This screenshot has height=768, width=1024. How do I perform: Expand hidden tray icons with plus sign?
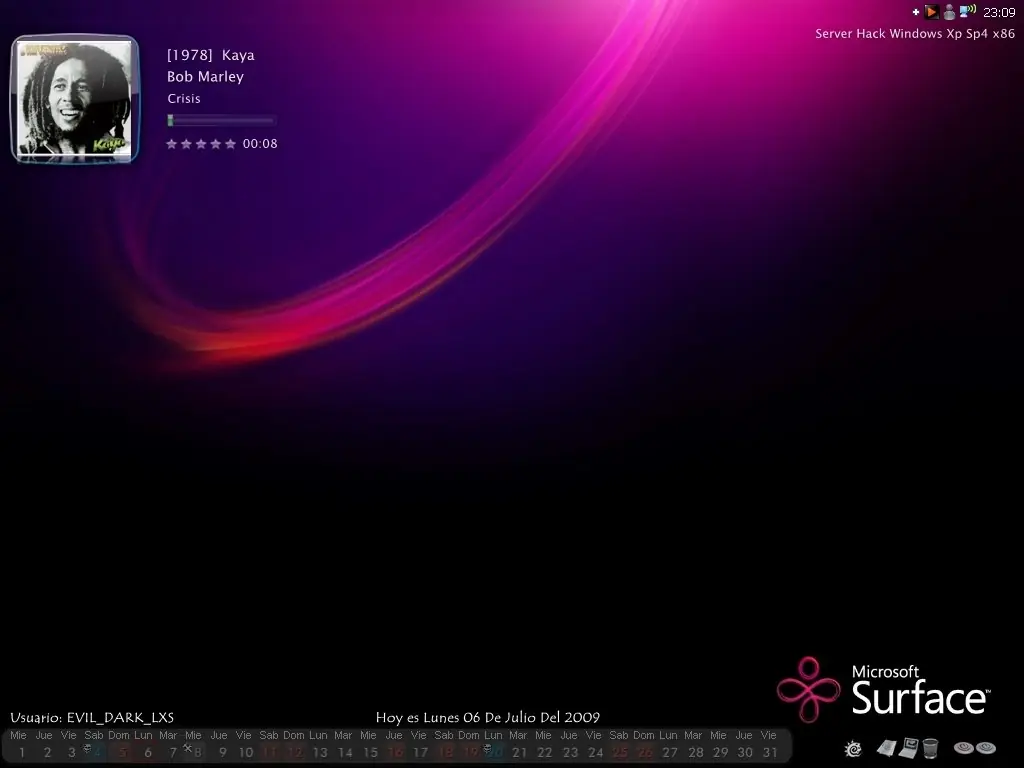(x=916, y=12)
